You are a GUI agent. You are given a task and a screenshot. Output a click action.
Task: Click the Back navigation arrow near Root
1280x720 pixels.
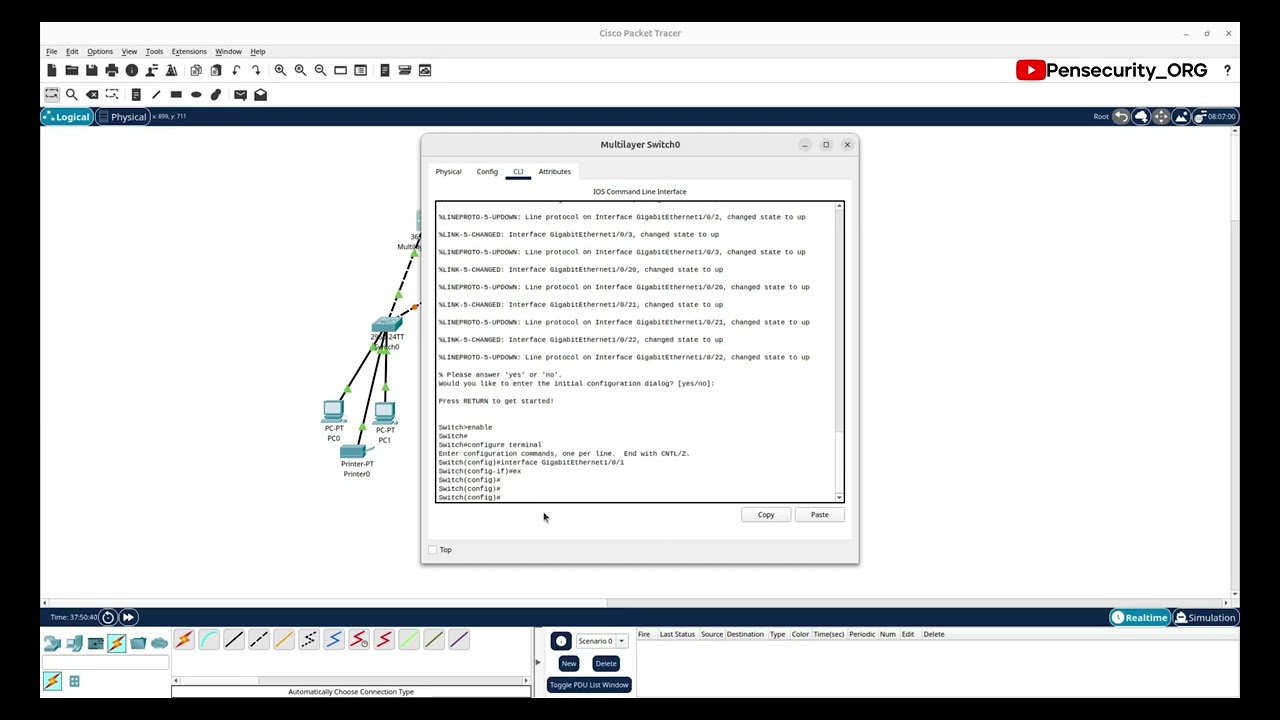(1121, 117)
